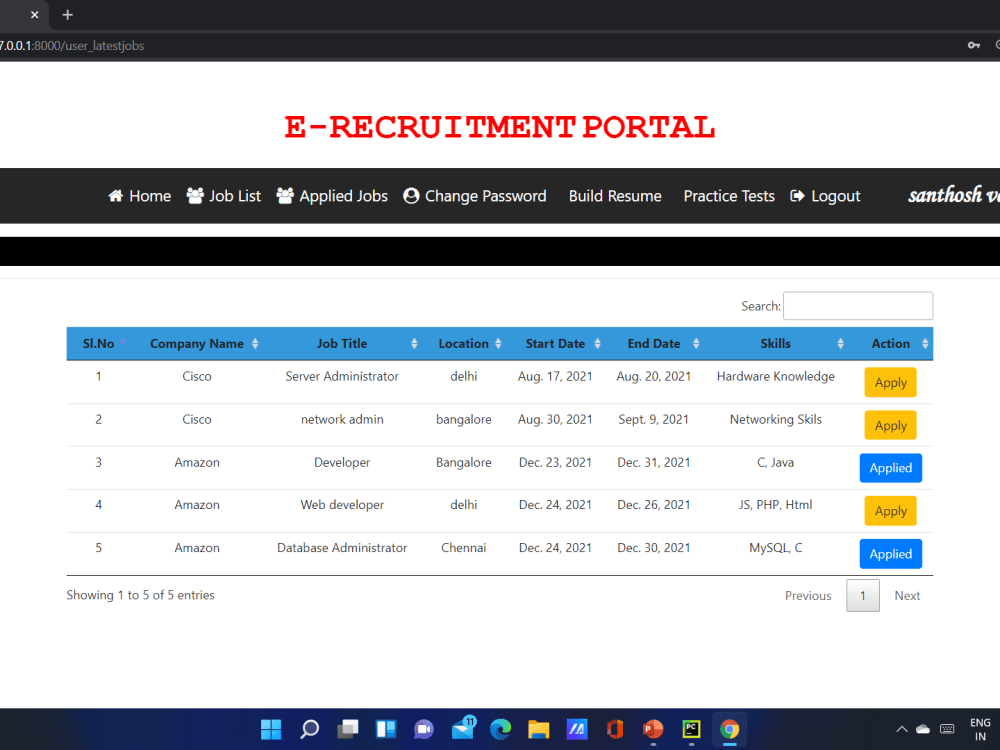This screenshot has width=1000, height=750.
Task: Click the ENG IN language indicator
Action: point(980,730)
